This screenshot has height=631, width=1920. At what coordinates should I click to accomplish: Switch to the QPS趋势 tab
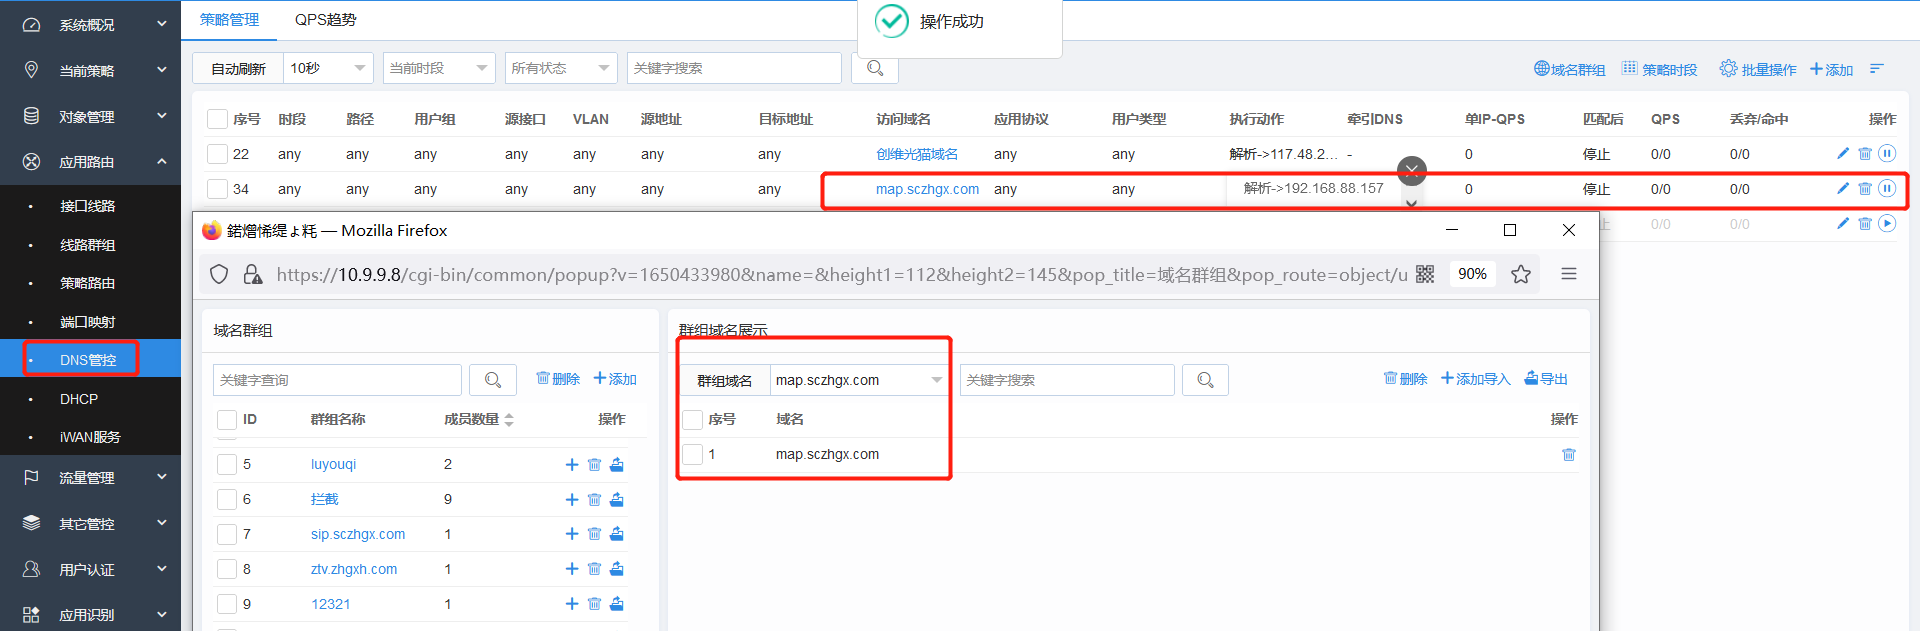(325, 20)
